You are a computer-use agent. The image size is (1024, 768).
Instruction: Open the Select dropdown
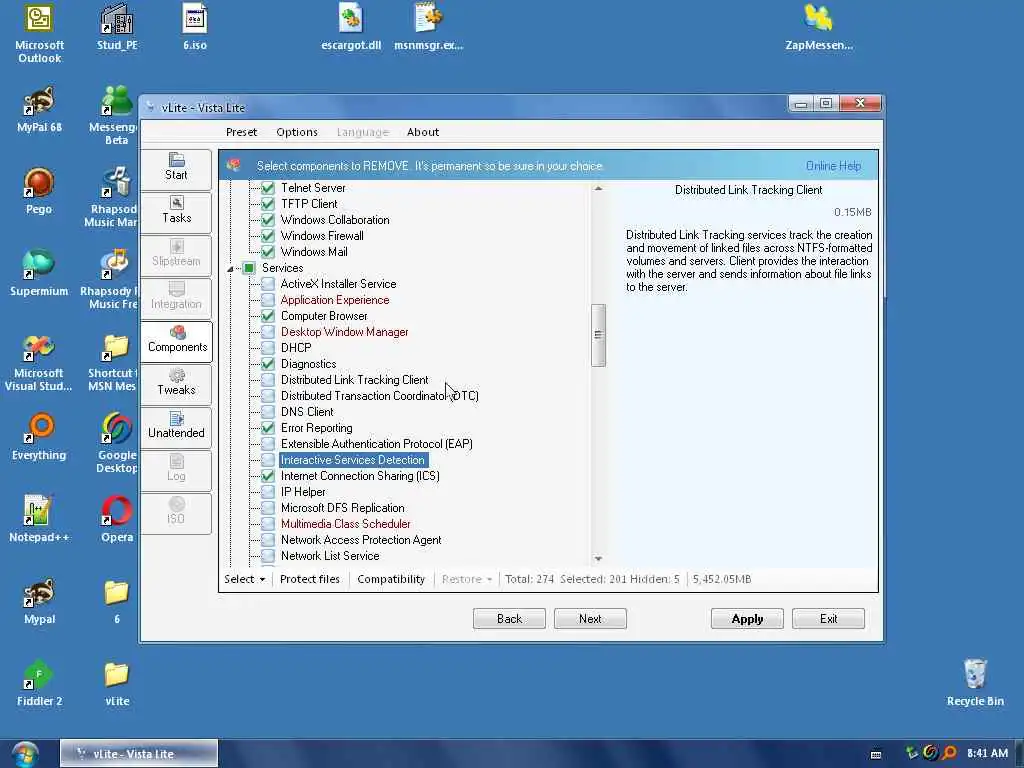tap(245, 579)
